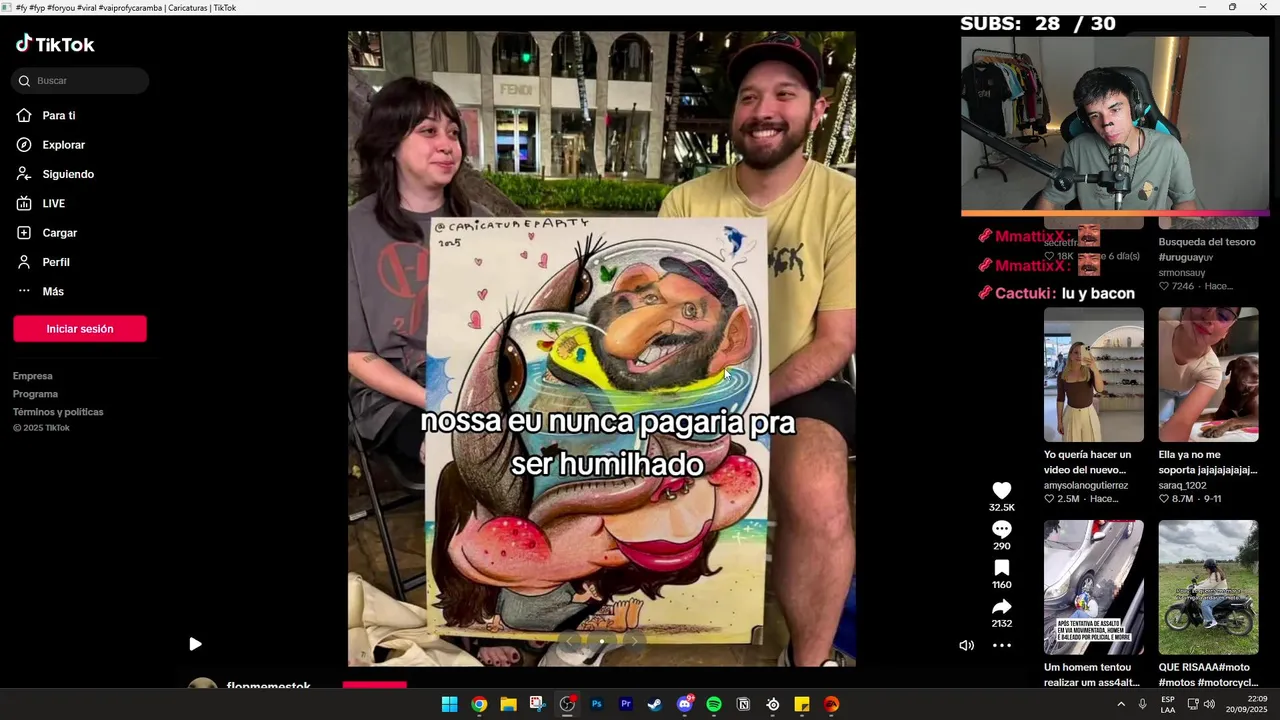Click the Buscar search field
Viewport: 1280px width, 720px height.
[80, 81]
